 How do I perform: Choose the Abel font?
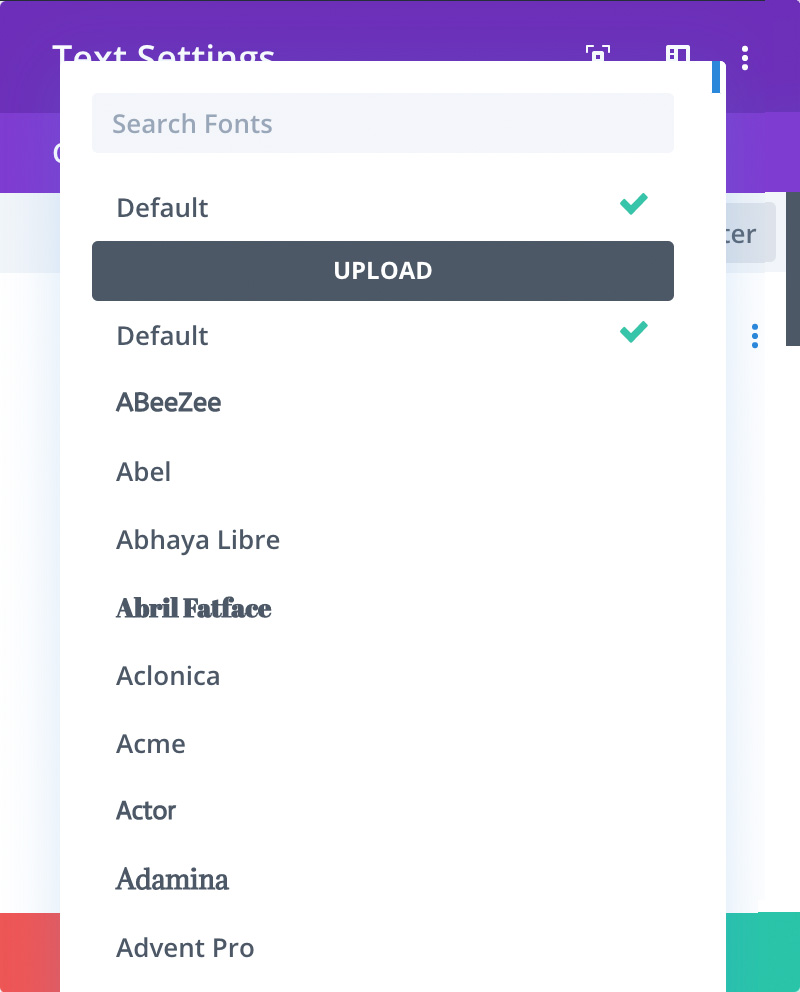pos(143,471)
